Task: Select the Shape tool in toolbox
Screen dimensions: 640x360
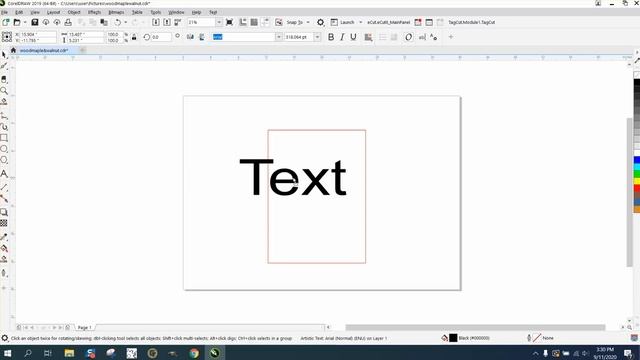Action: click(x=4, y=66)
